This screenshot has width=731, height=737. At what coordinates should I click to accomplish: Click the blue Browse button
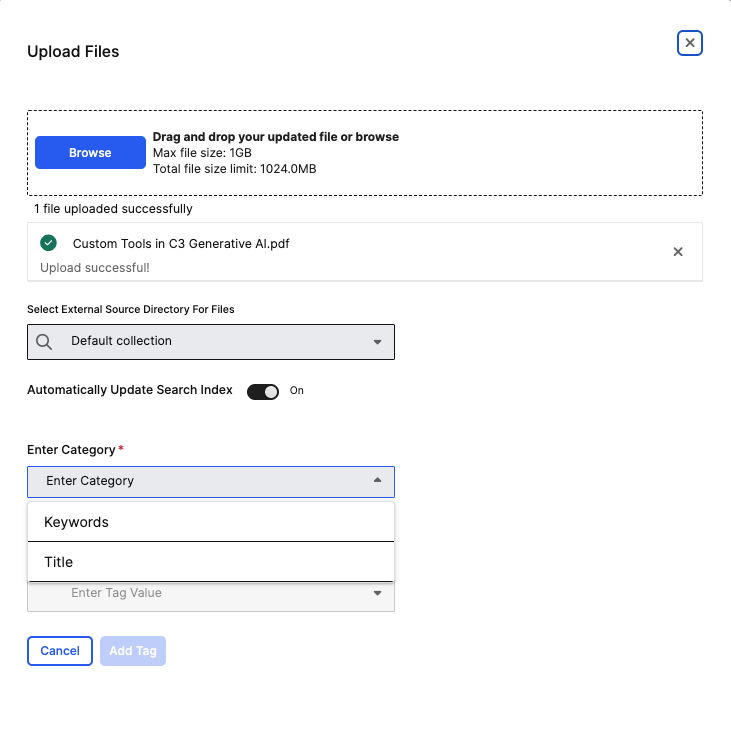point(90,153)
